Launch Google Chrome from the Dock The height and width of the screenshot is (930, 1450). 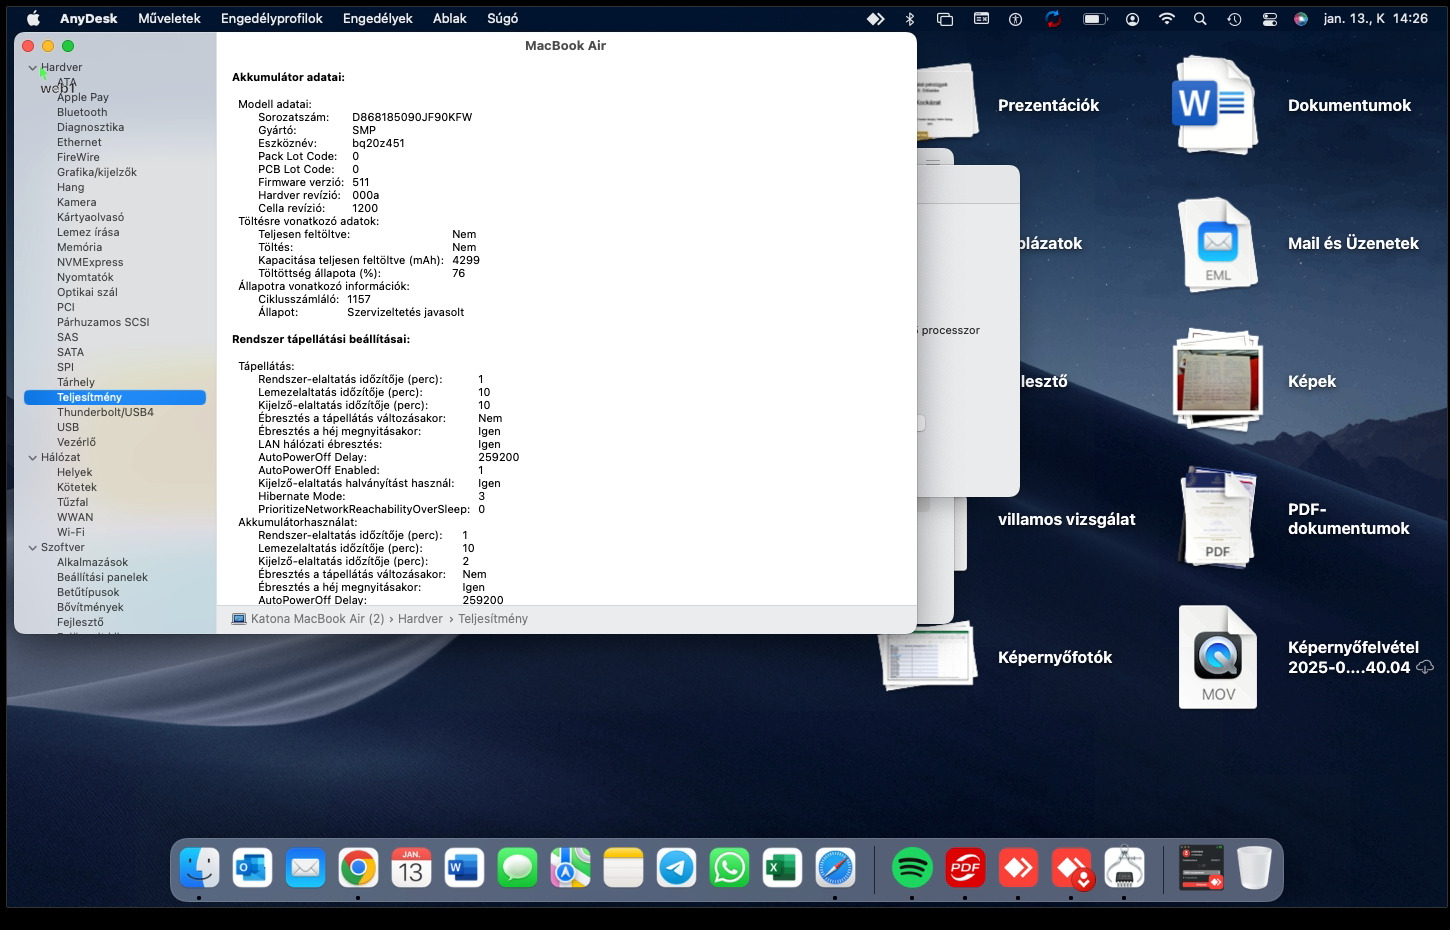point(358,867)
